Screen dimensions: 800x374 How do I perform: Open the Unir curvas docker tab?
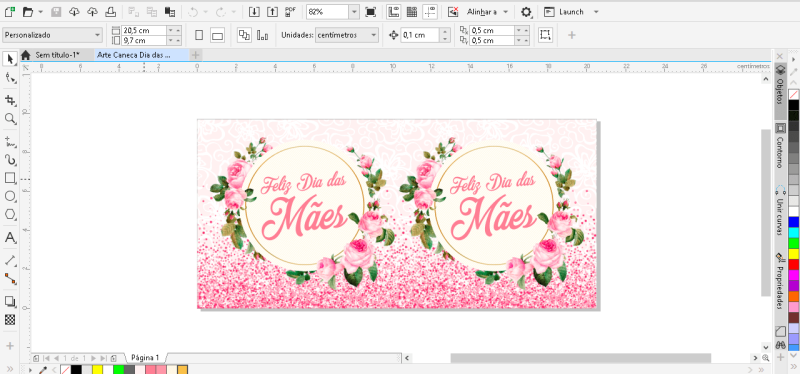[x=780, y=210]
